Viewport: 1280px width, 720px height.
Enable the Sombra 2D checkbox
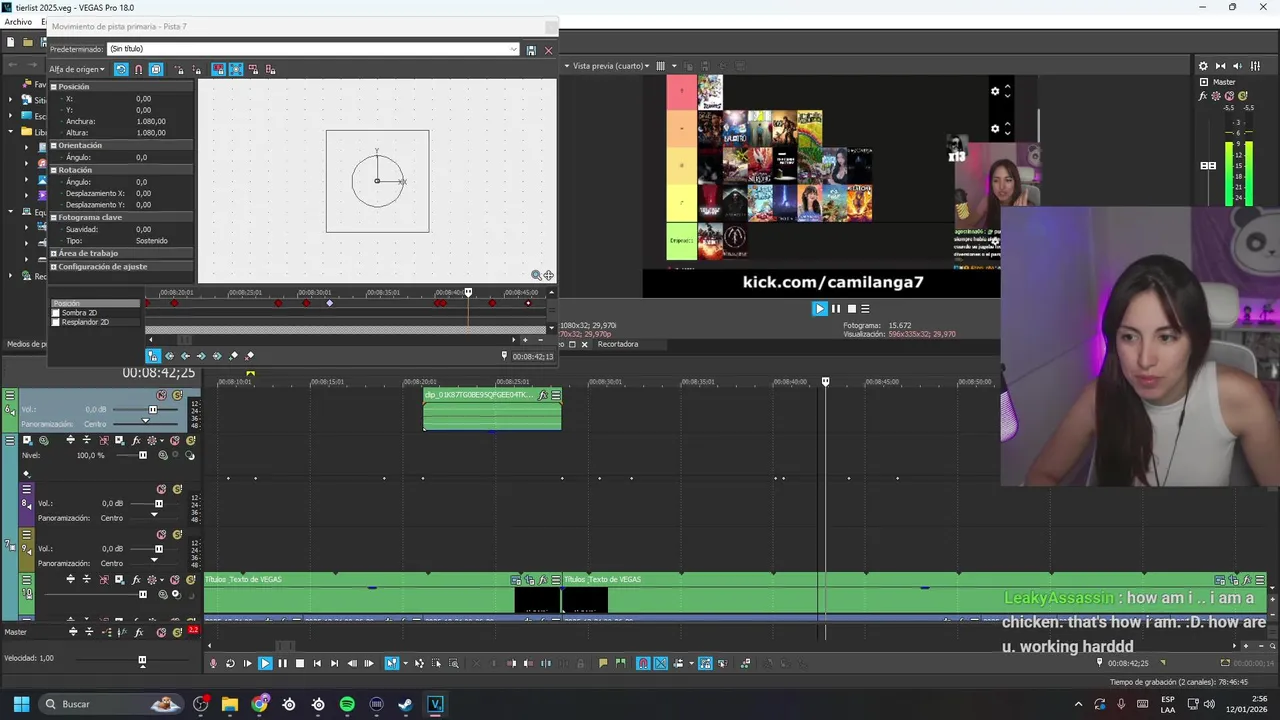[x=56, y=313]
